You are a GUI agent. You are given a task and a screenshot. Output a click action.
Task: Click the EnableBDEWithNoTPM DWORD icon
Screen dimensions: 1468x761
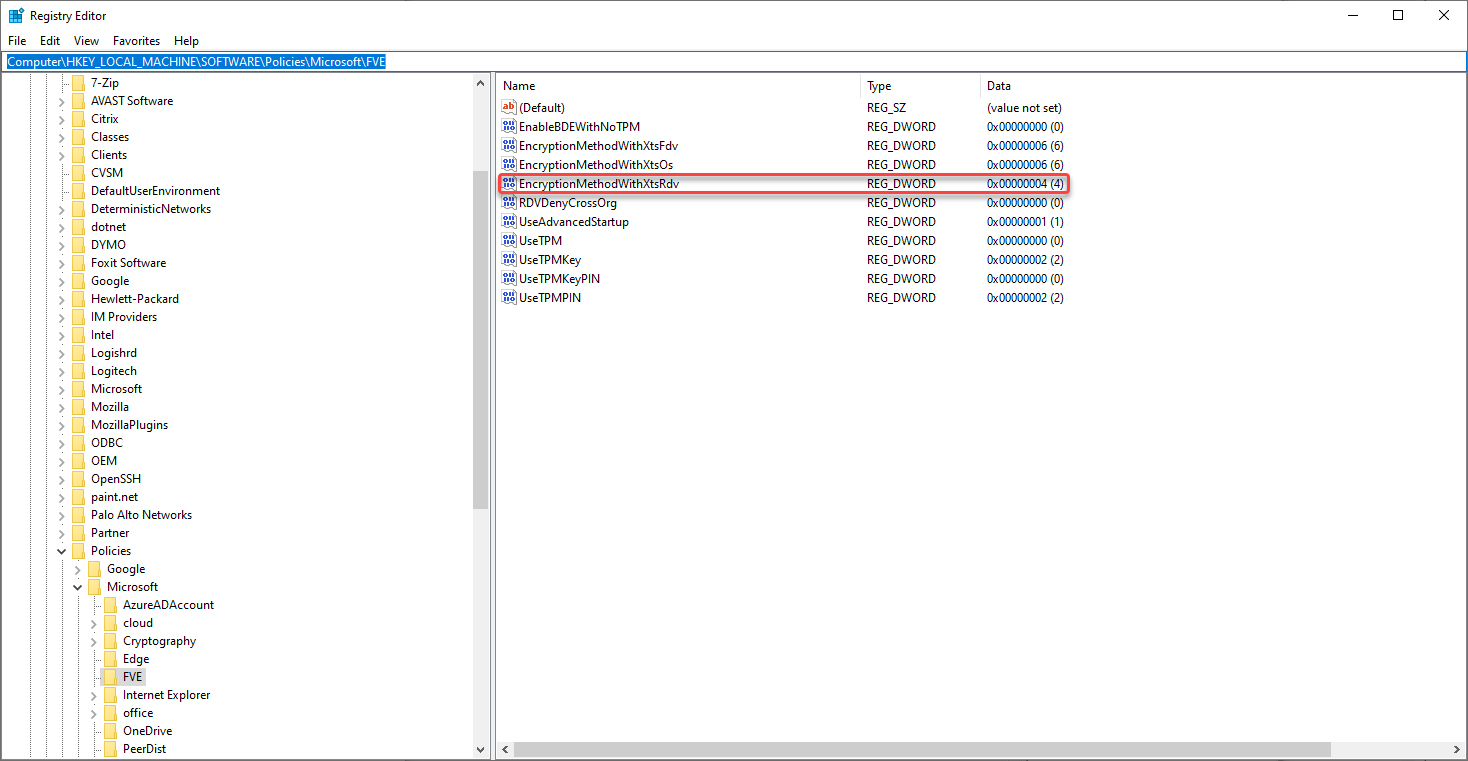tap(509, 127)
